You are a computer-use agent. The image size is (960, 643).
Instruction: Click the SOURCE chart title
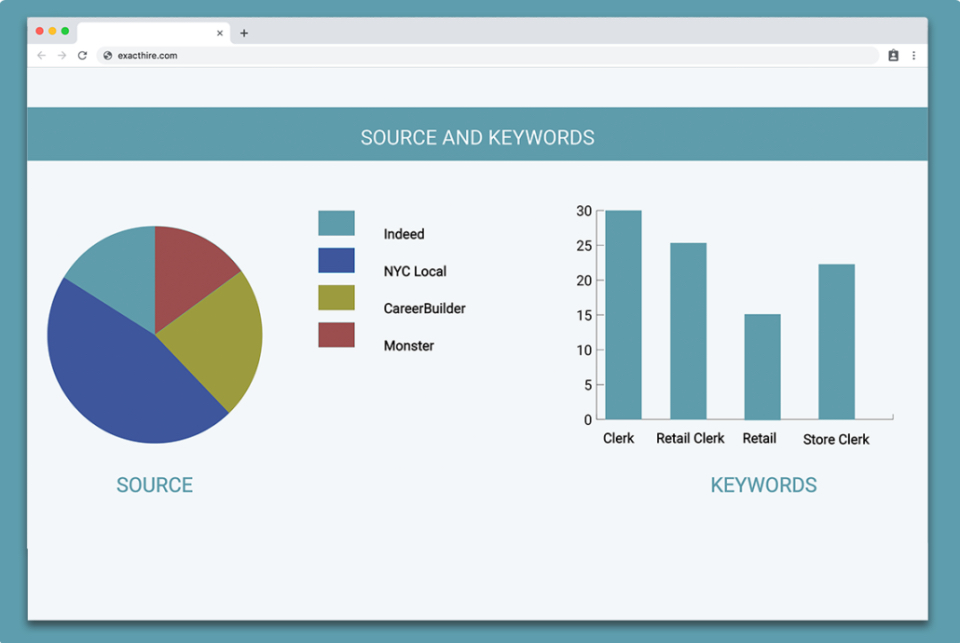(155, 485)
